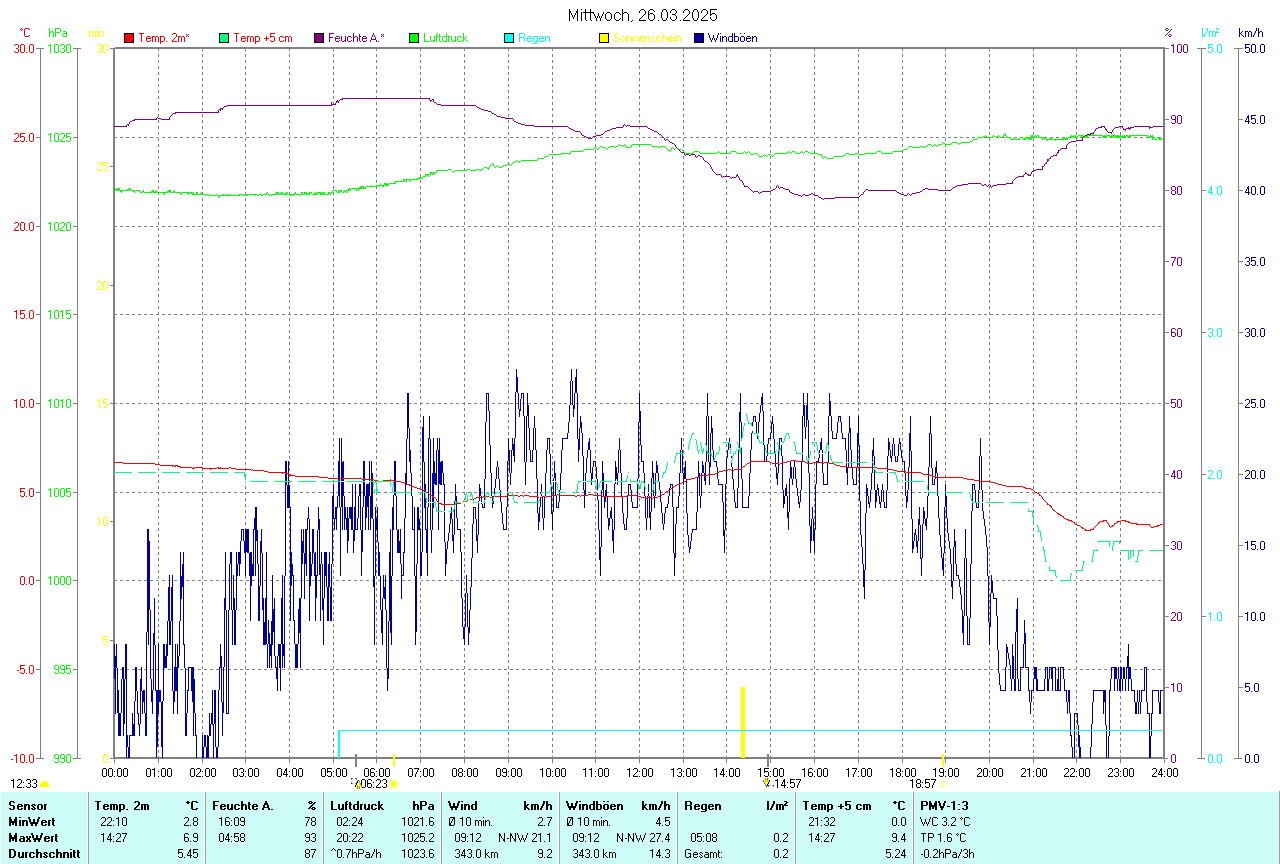Click the Regen legend label
The height and width of the screenshot is (864, 1280).
tap(533, 38)
